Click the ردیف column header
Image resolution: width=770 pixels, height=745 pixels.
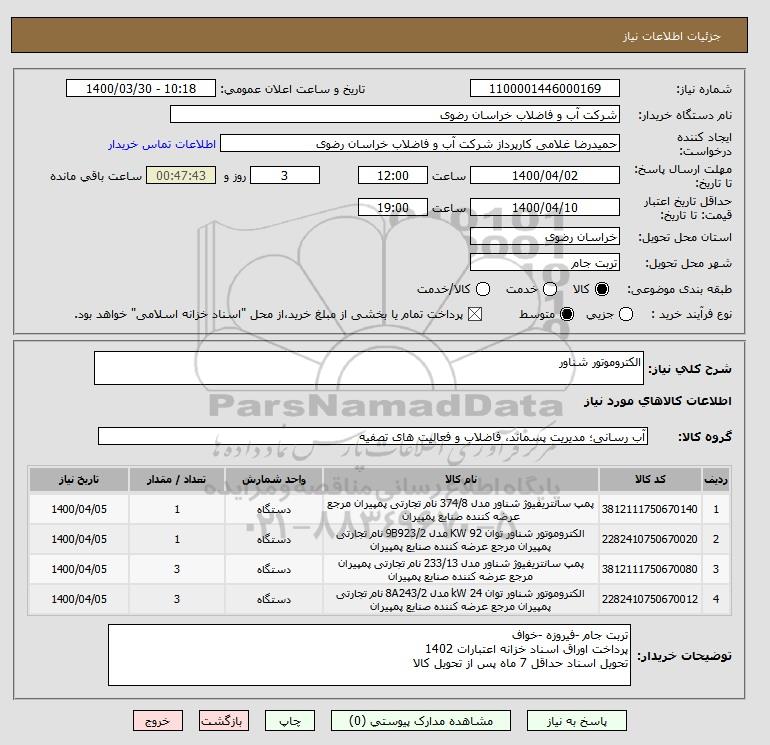pyautogui.click(x=715, y=479)
